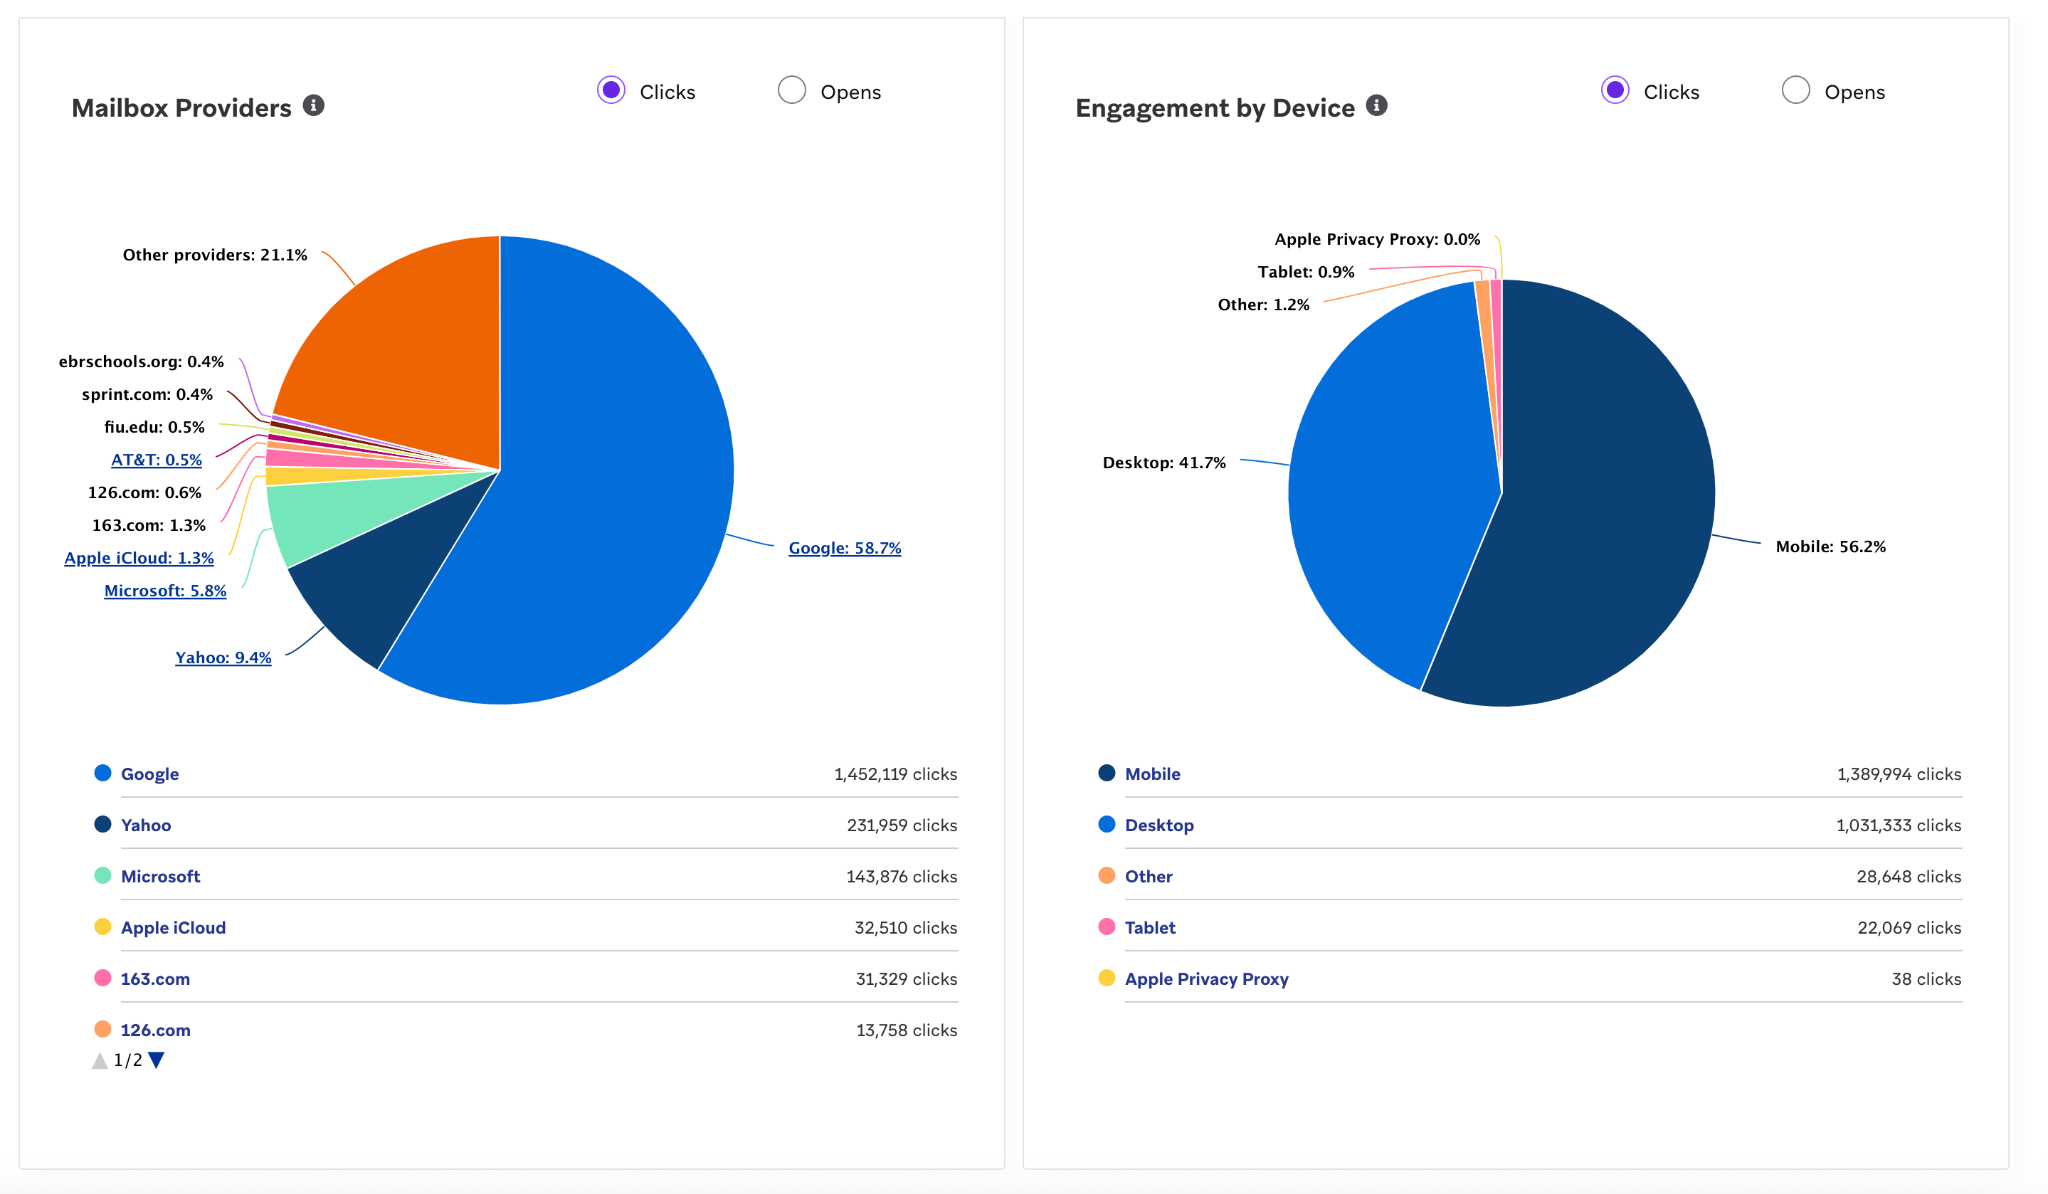The width and height of the screenshot is (2048, 1194).
Task: Go to next legend page arrow
Action: click(x=156, y=1060)
